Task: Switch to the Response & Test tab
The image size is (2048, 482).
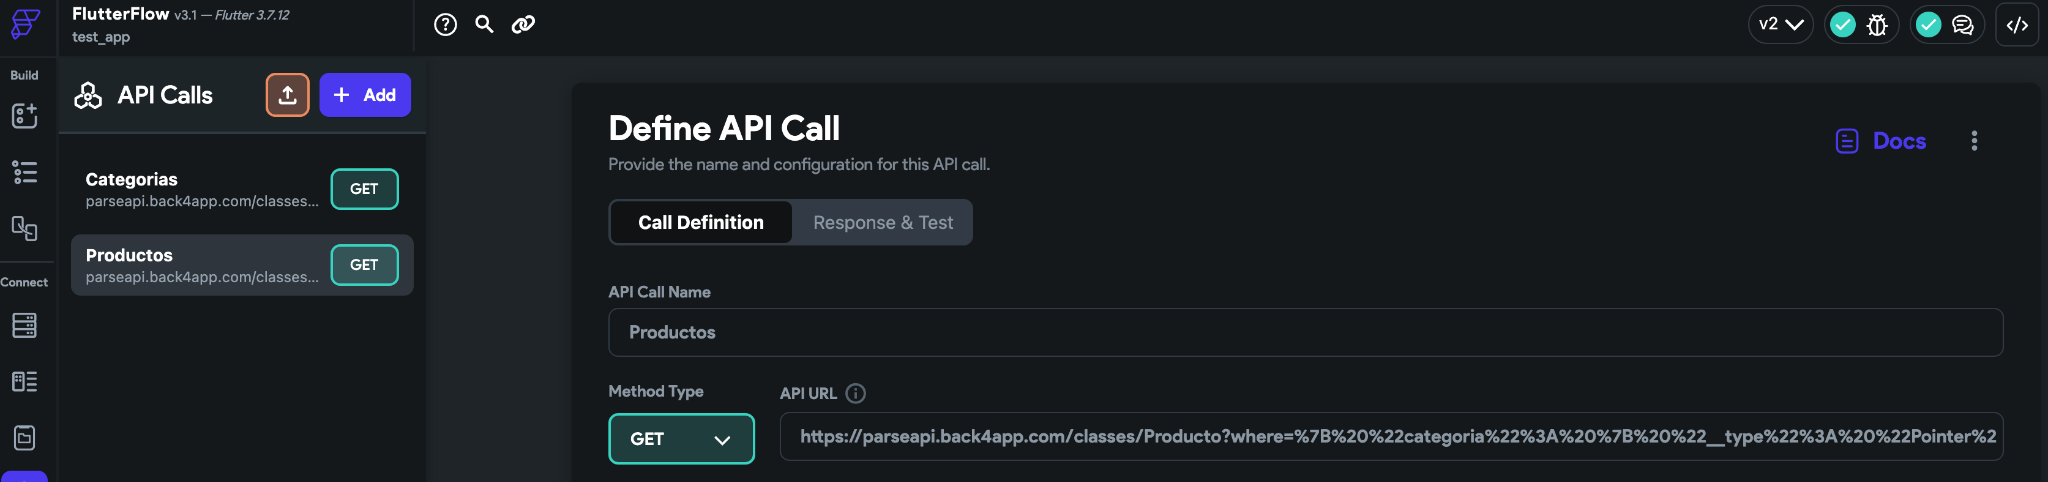Action: (x=883, y=223)
